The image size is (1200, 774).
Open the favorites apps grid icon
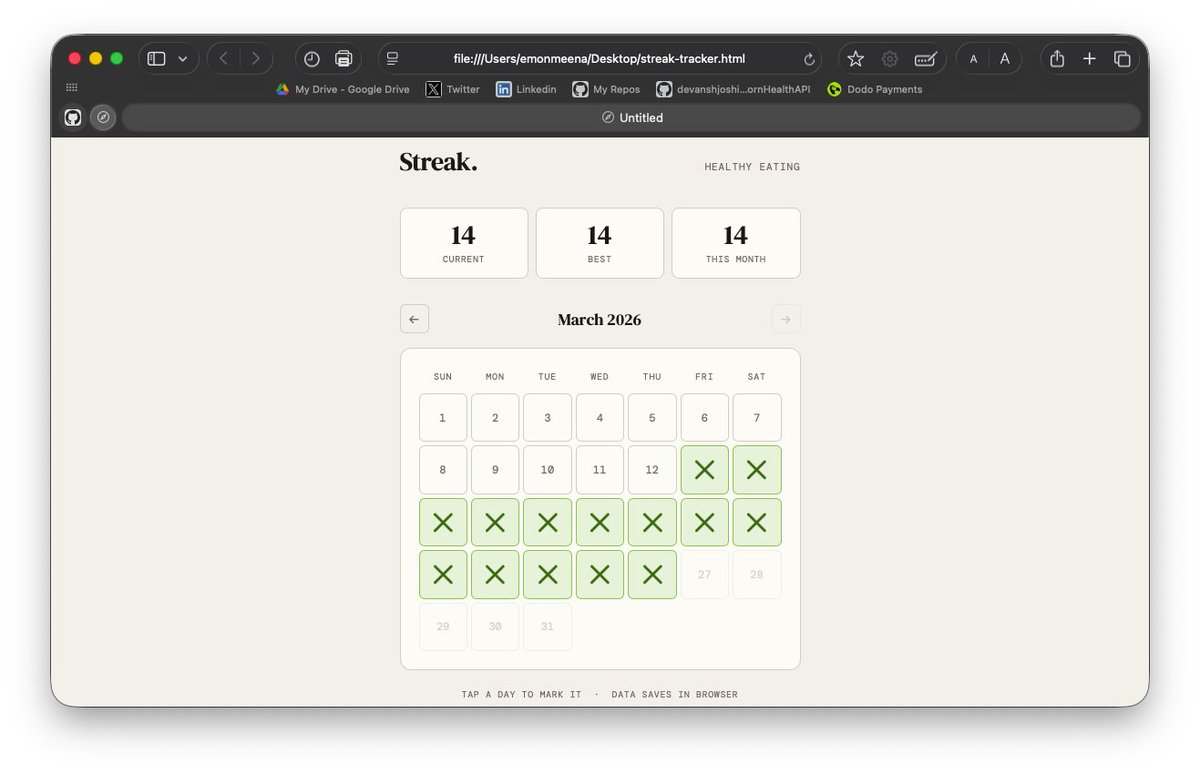pos(72,88)
